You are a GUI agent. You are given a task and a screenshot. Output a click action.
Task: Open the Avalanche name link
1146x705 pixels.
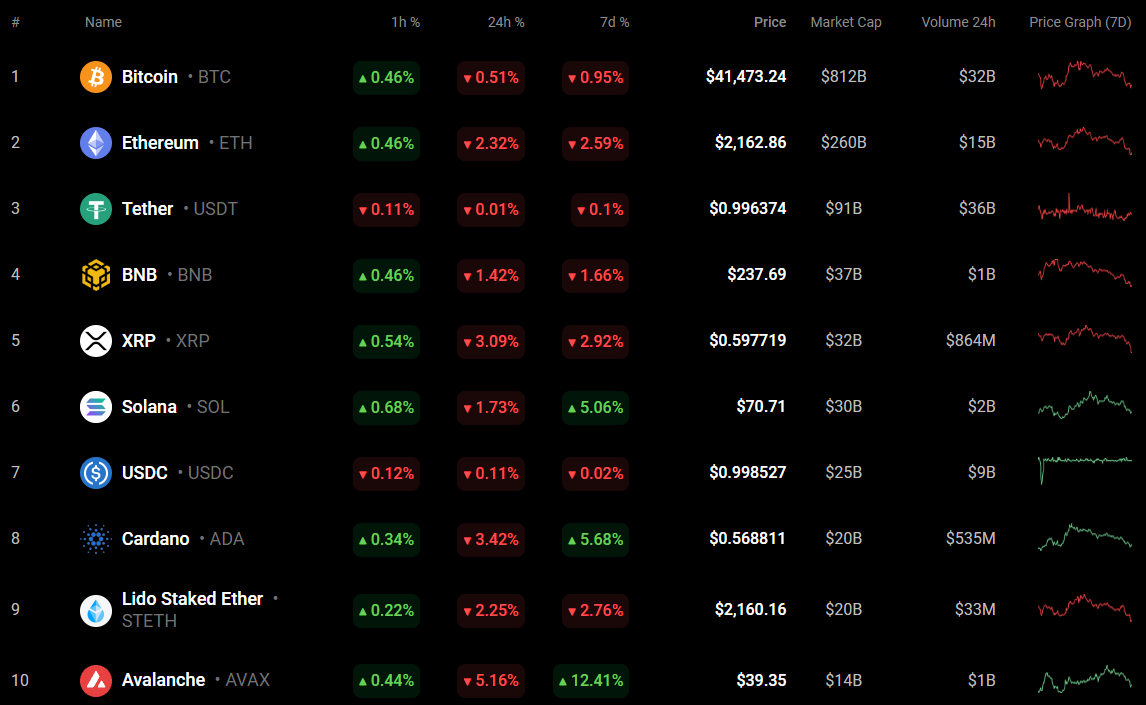coord(163,680)
